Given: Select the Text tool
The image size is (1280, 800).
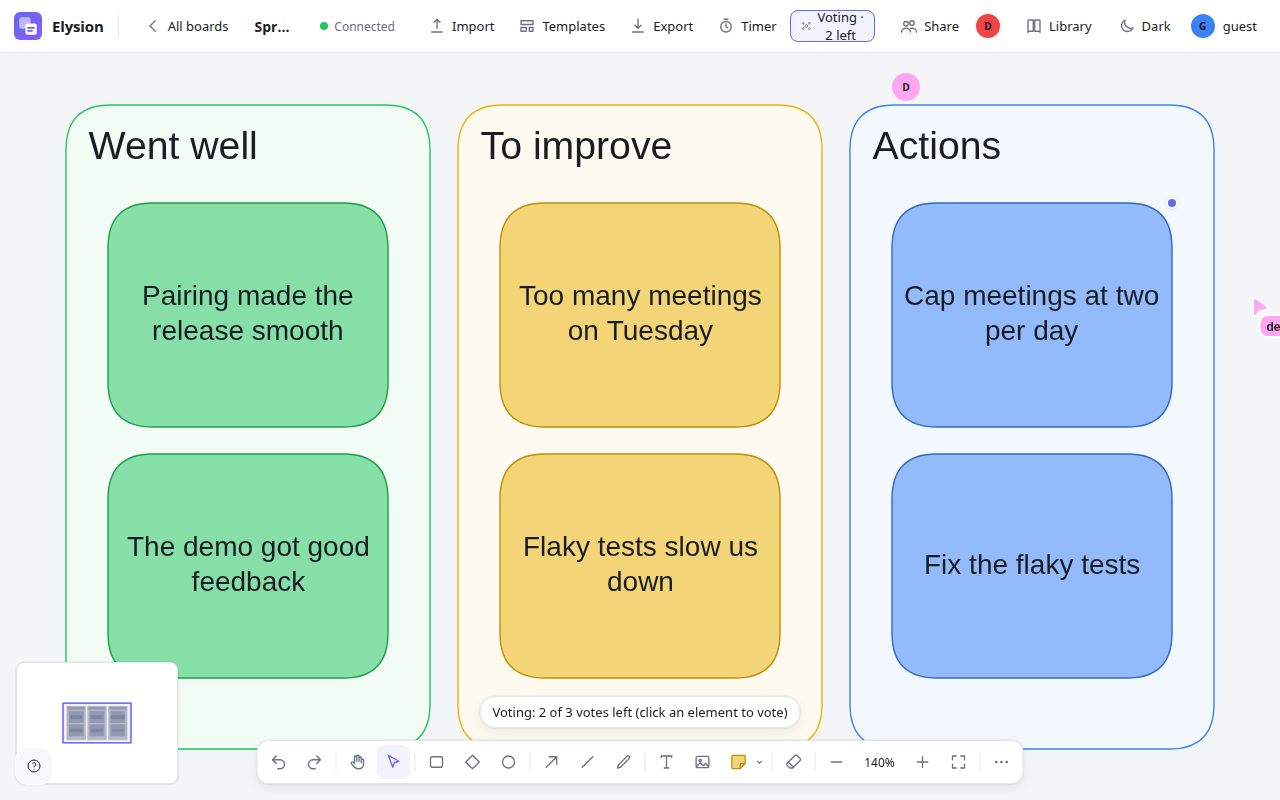Looking at the screenshot, I should coord(667,762).
